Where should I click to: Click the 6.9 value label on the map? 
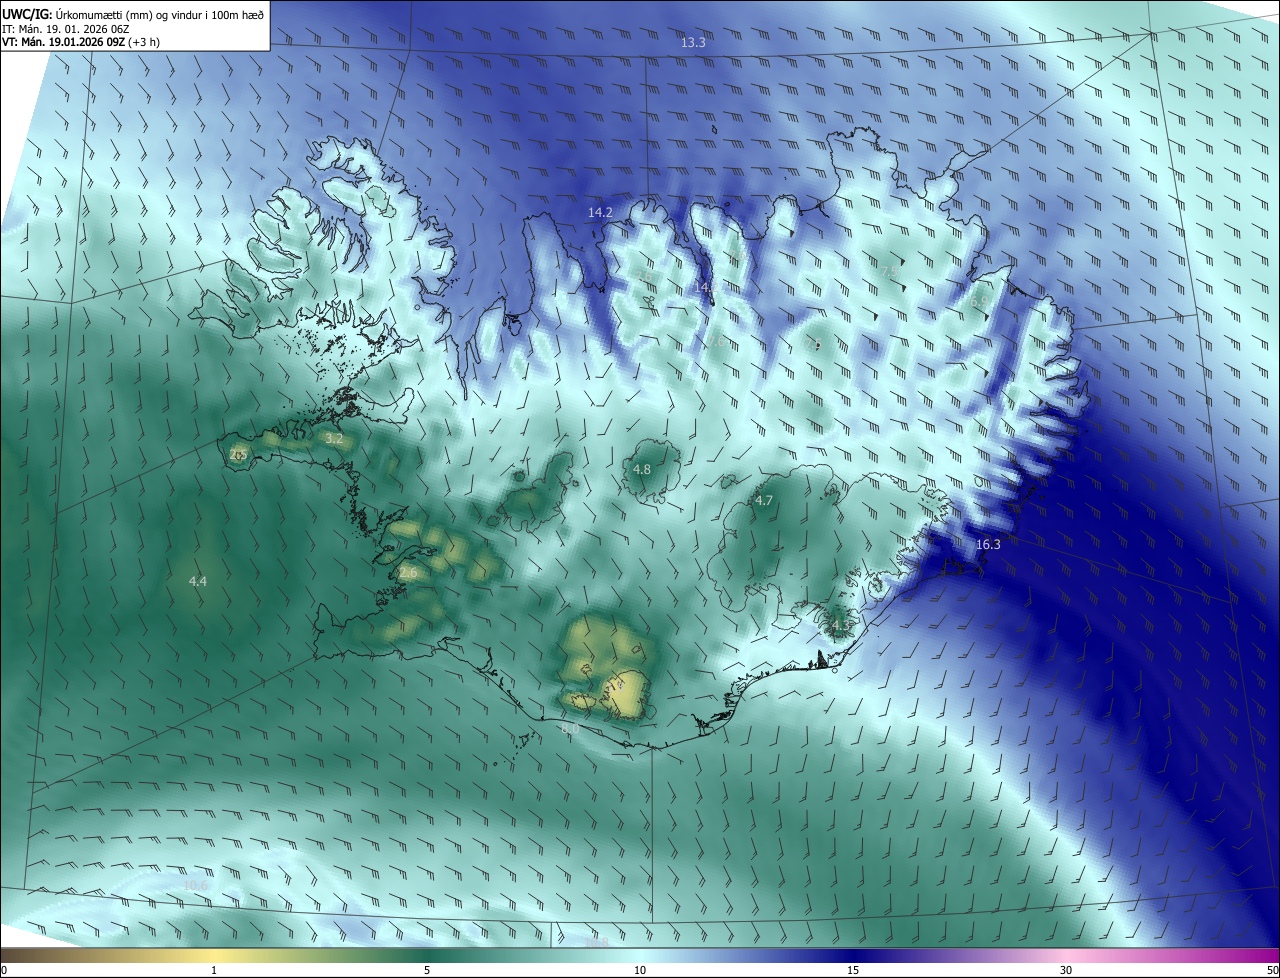pyautogui.click(x=979, y=301)
